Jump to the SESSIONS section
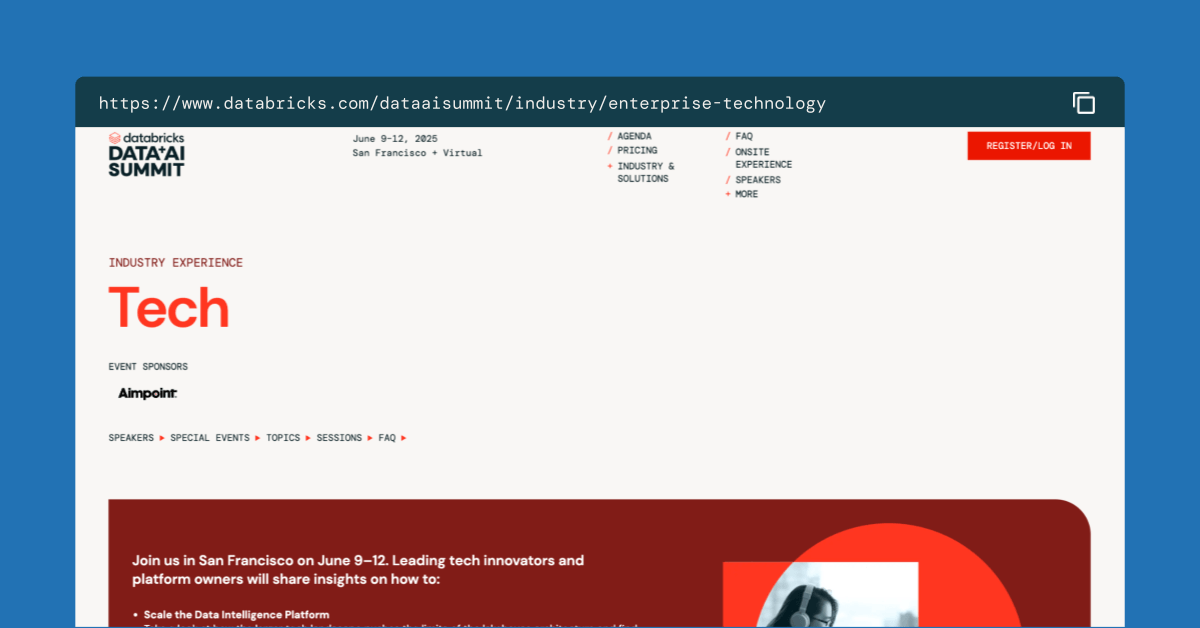 (x=339, y=438)
